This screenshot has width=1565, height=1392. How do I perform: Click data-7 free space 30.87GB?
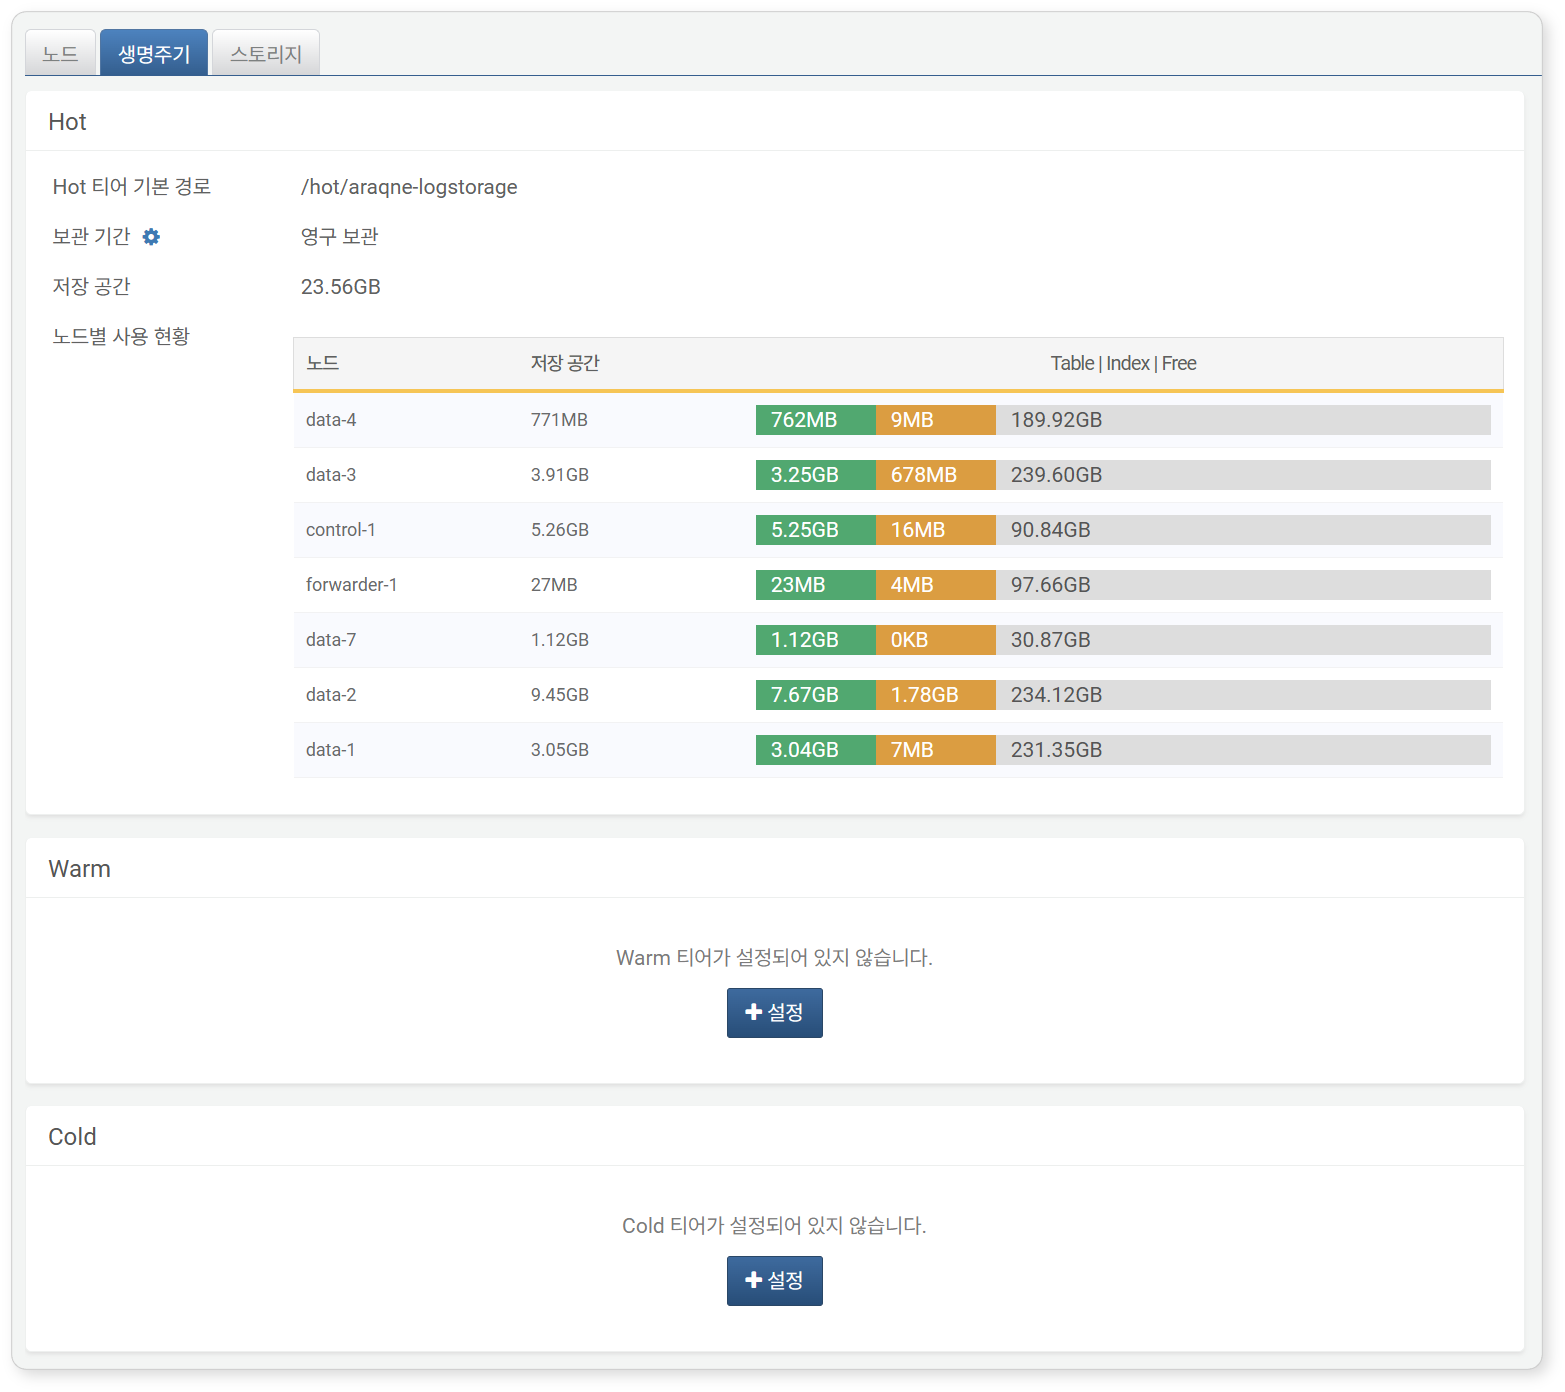[1243, 640]
